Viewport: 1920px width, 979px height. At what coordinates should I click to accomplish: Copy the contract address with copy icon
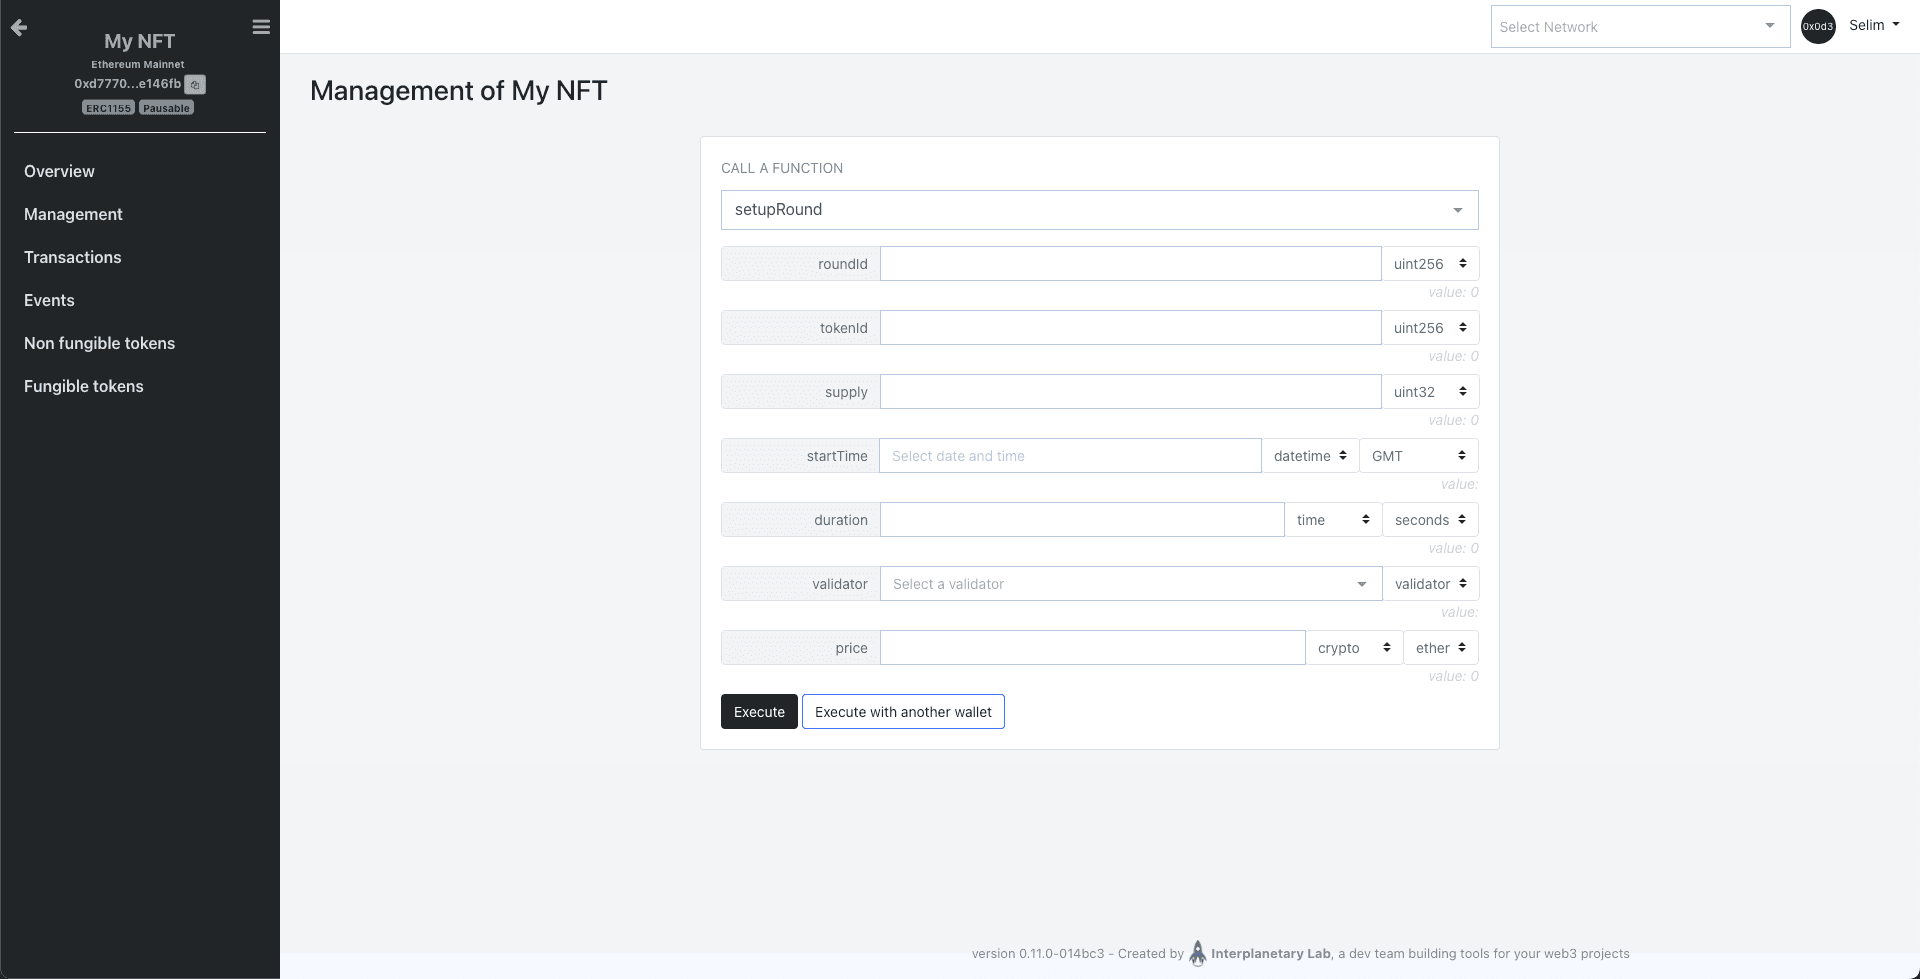pyautogui.click(x=195, y=85)
